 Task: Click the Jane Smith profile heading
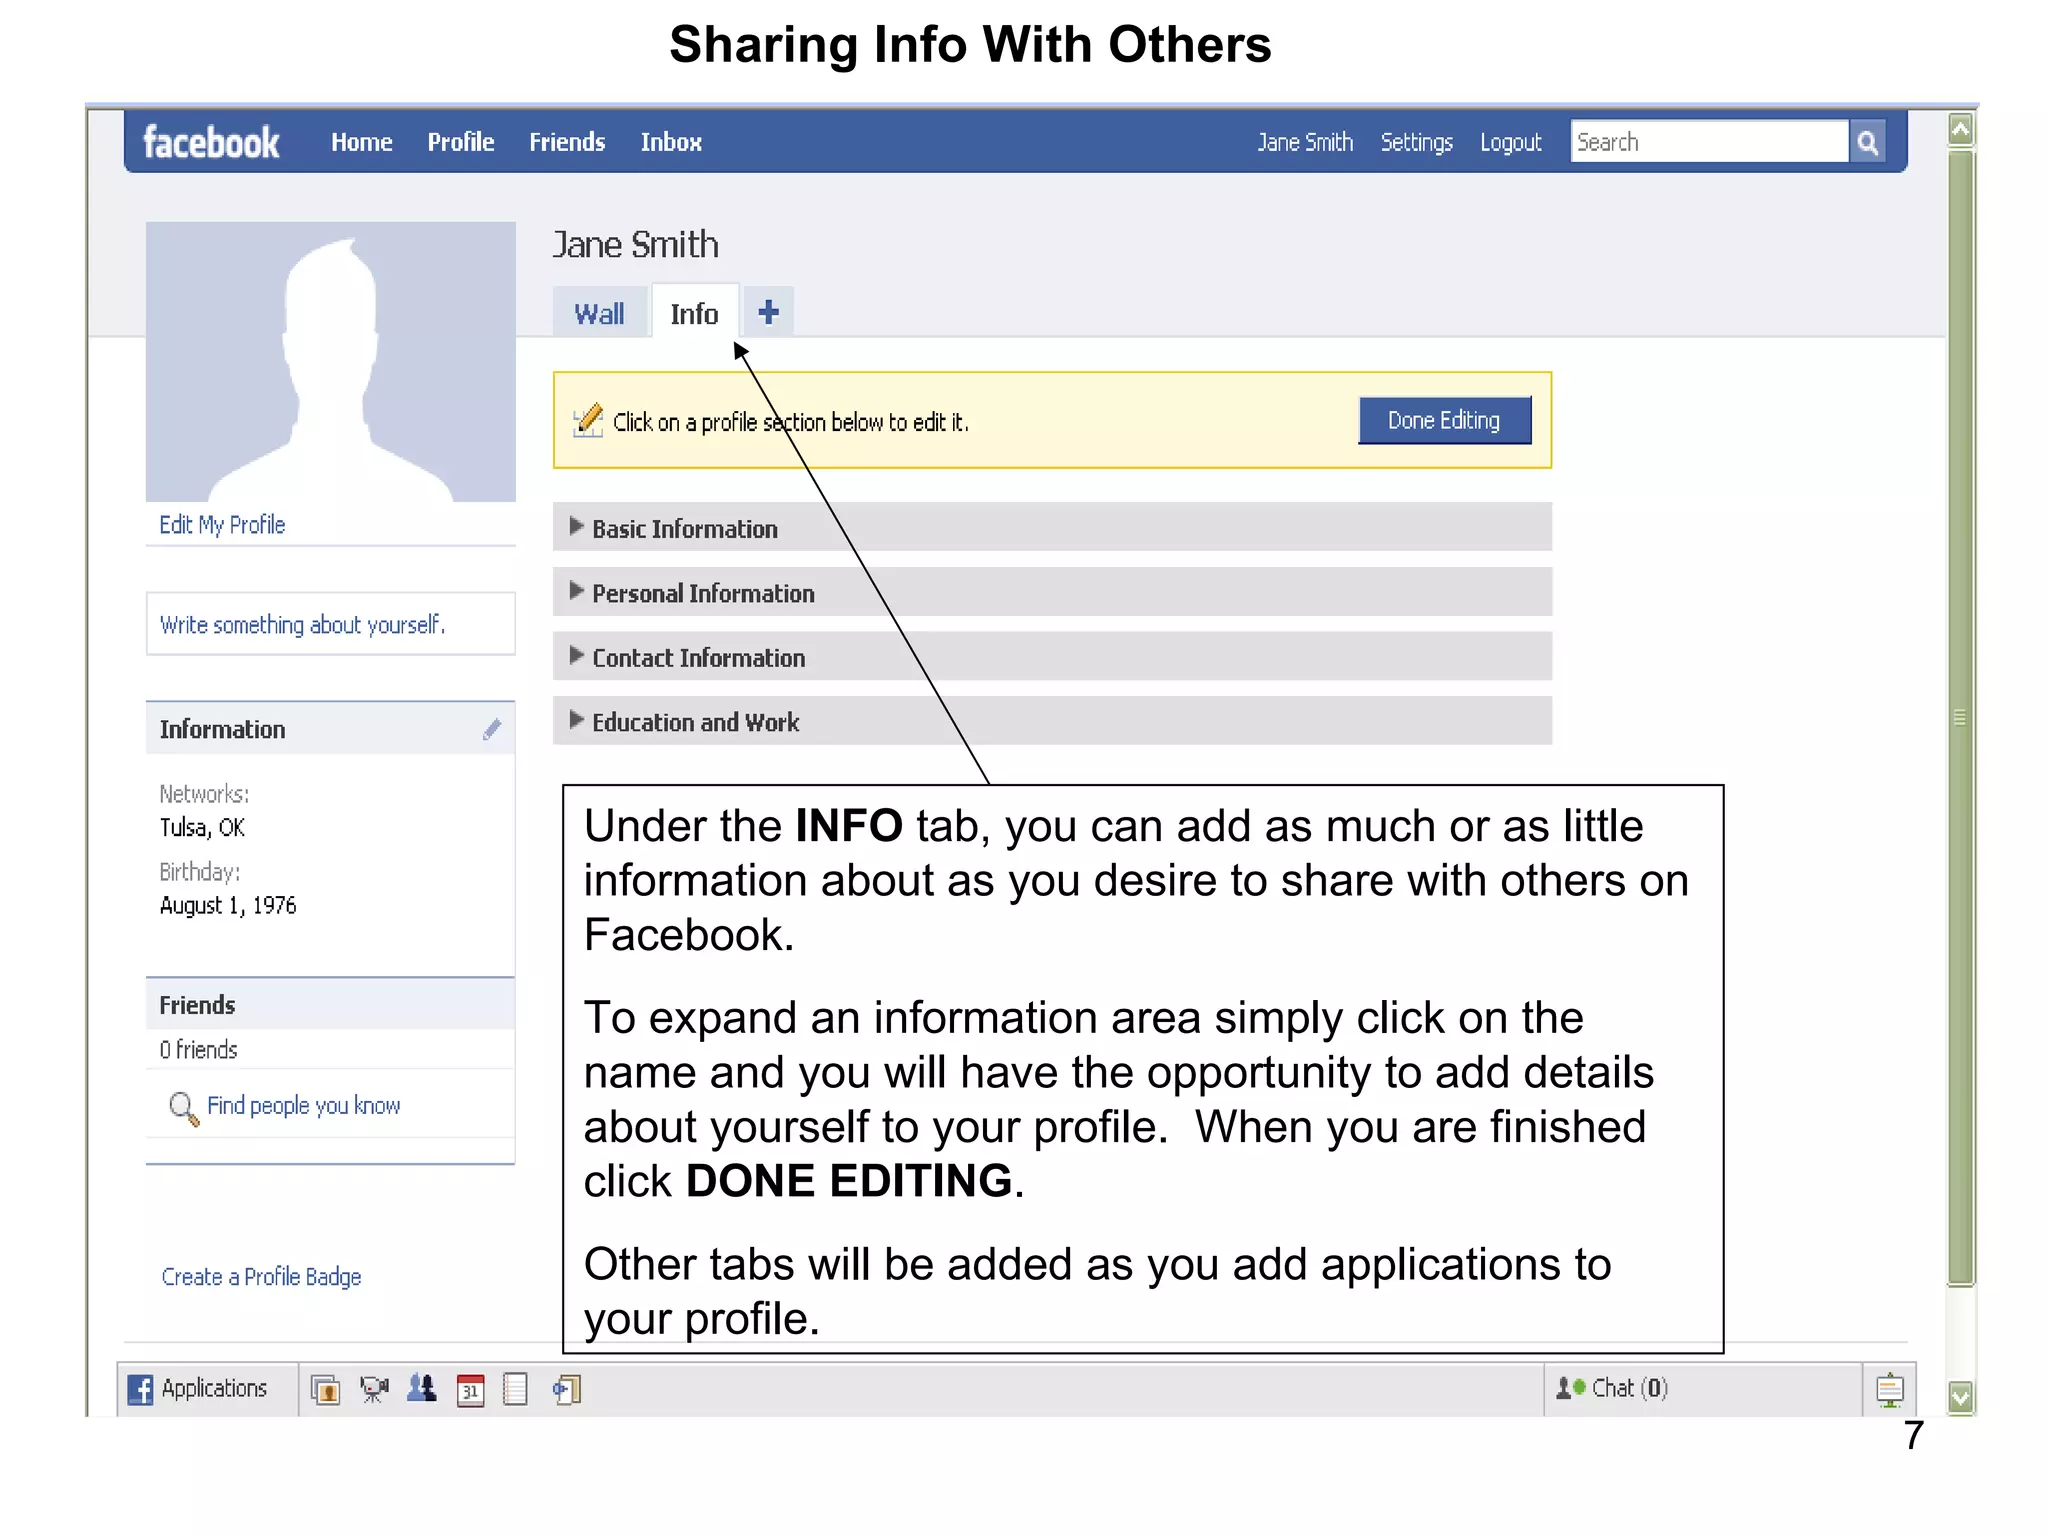point(636,245)
